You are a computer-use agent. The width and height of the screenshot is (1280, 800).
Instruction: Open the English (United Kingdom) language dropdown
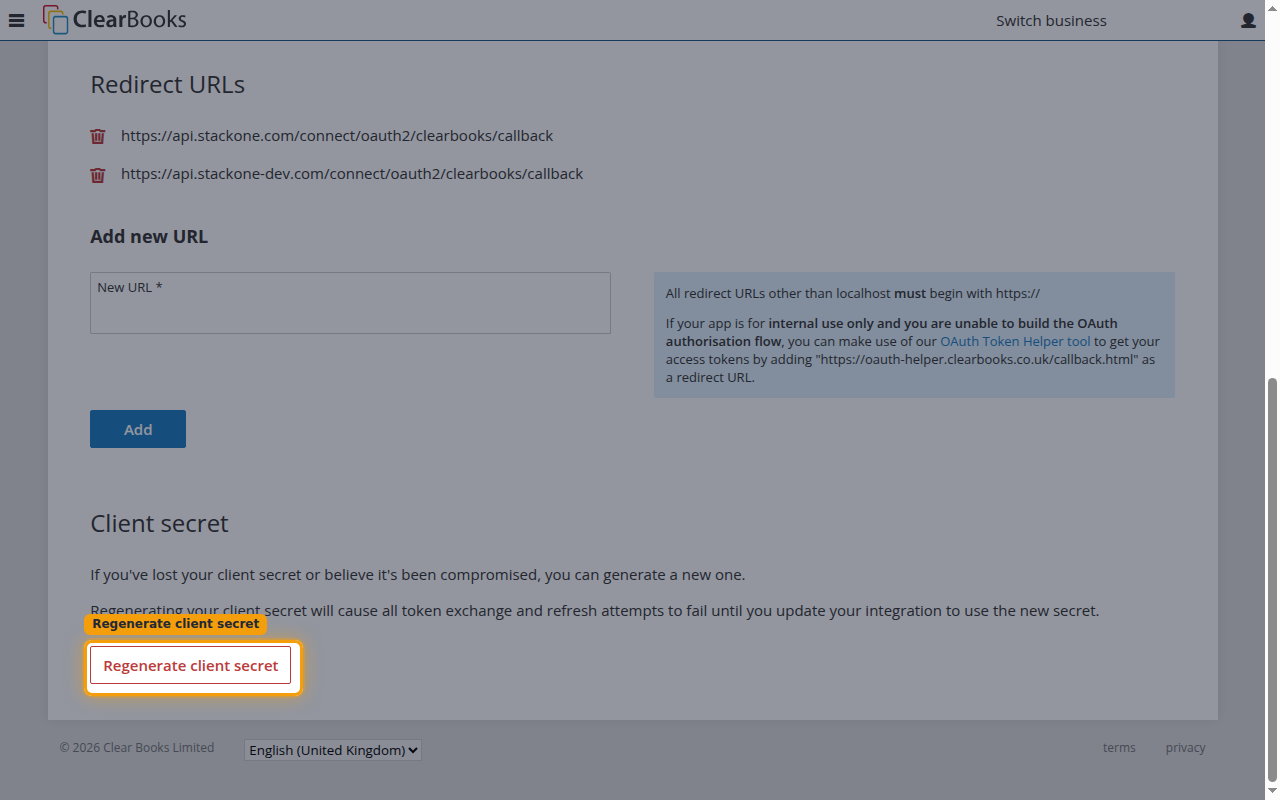click(333, 750)
